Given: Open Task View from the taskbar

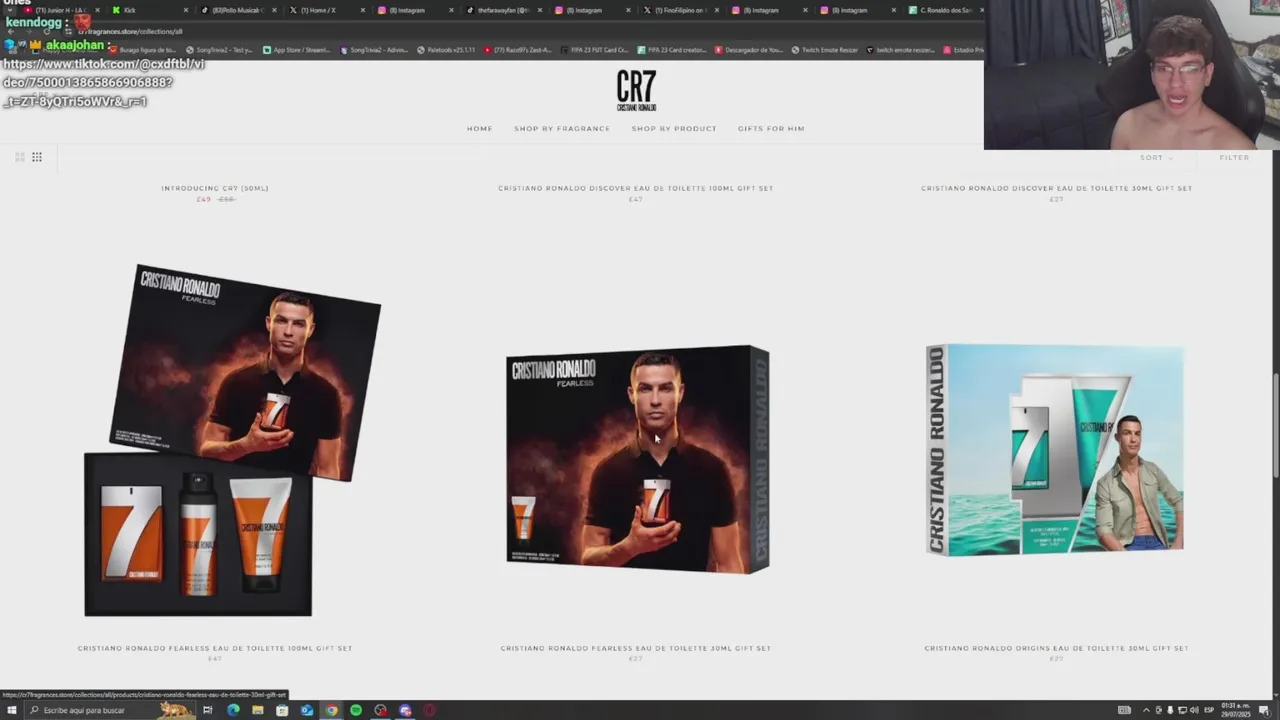Looking at the screenshot, I should (x=208, y=710).
